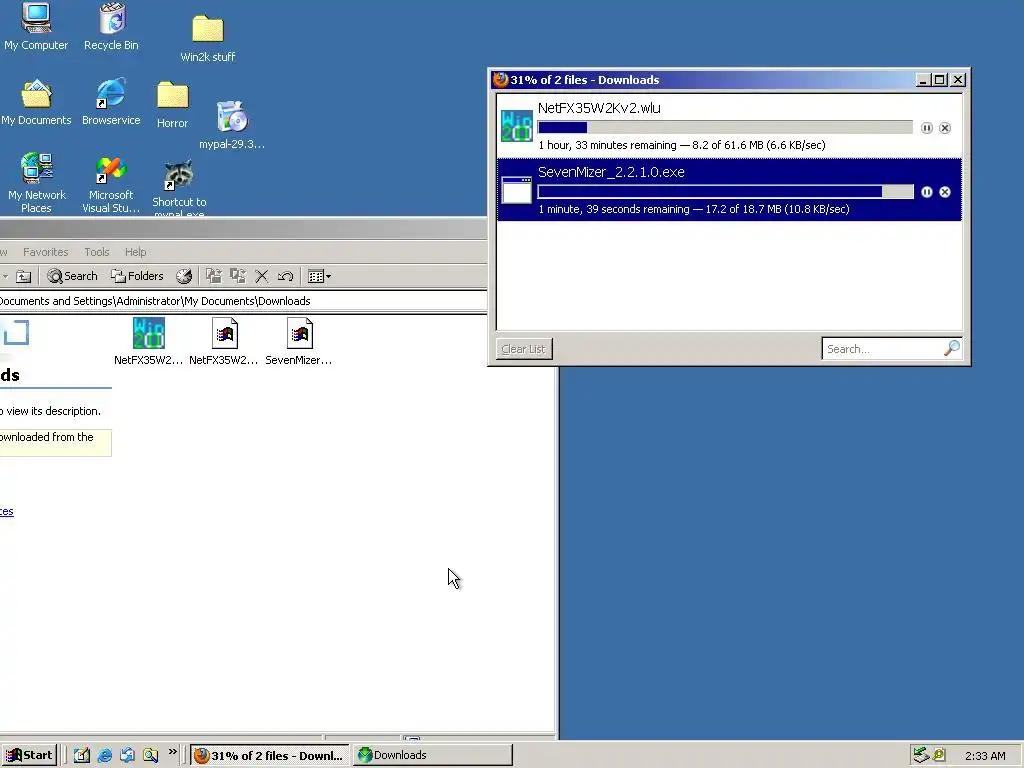Click the History button in Explorer toolbar
The image size is (1024, 768).
pos(184,276)
